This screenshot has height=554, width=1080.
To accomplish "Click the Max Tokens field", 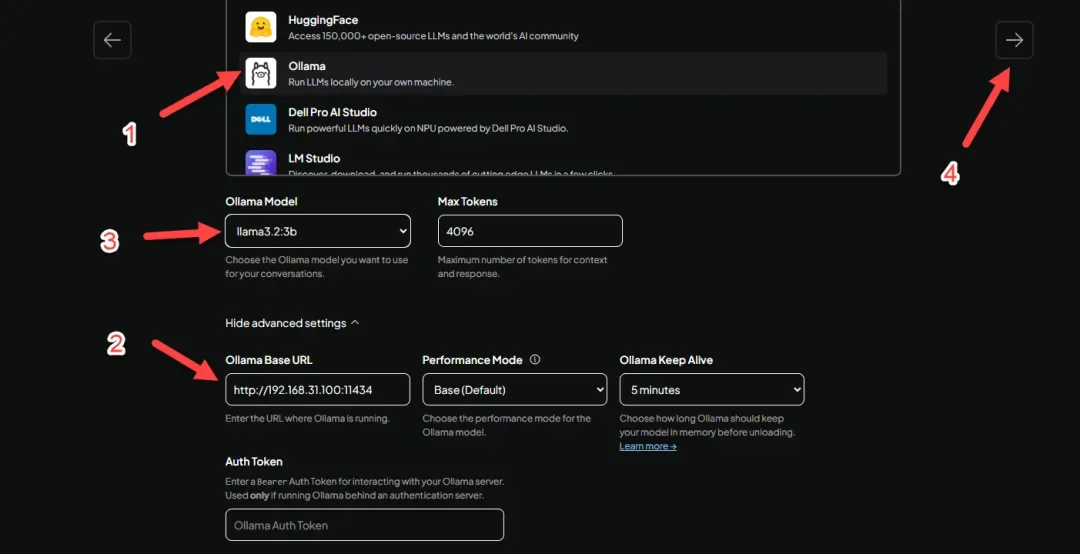I will 530,231.
